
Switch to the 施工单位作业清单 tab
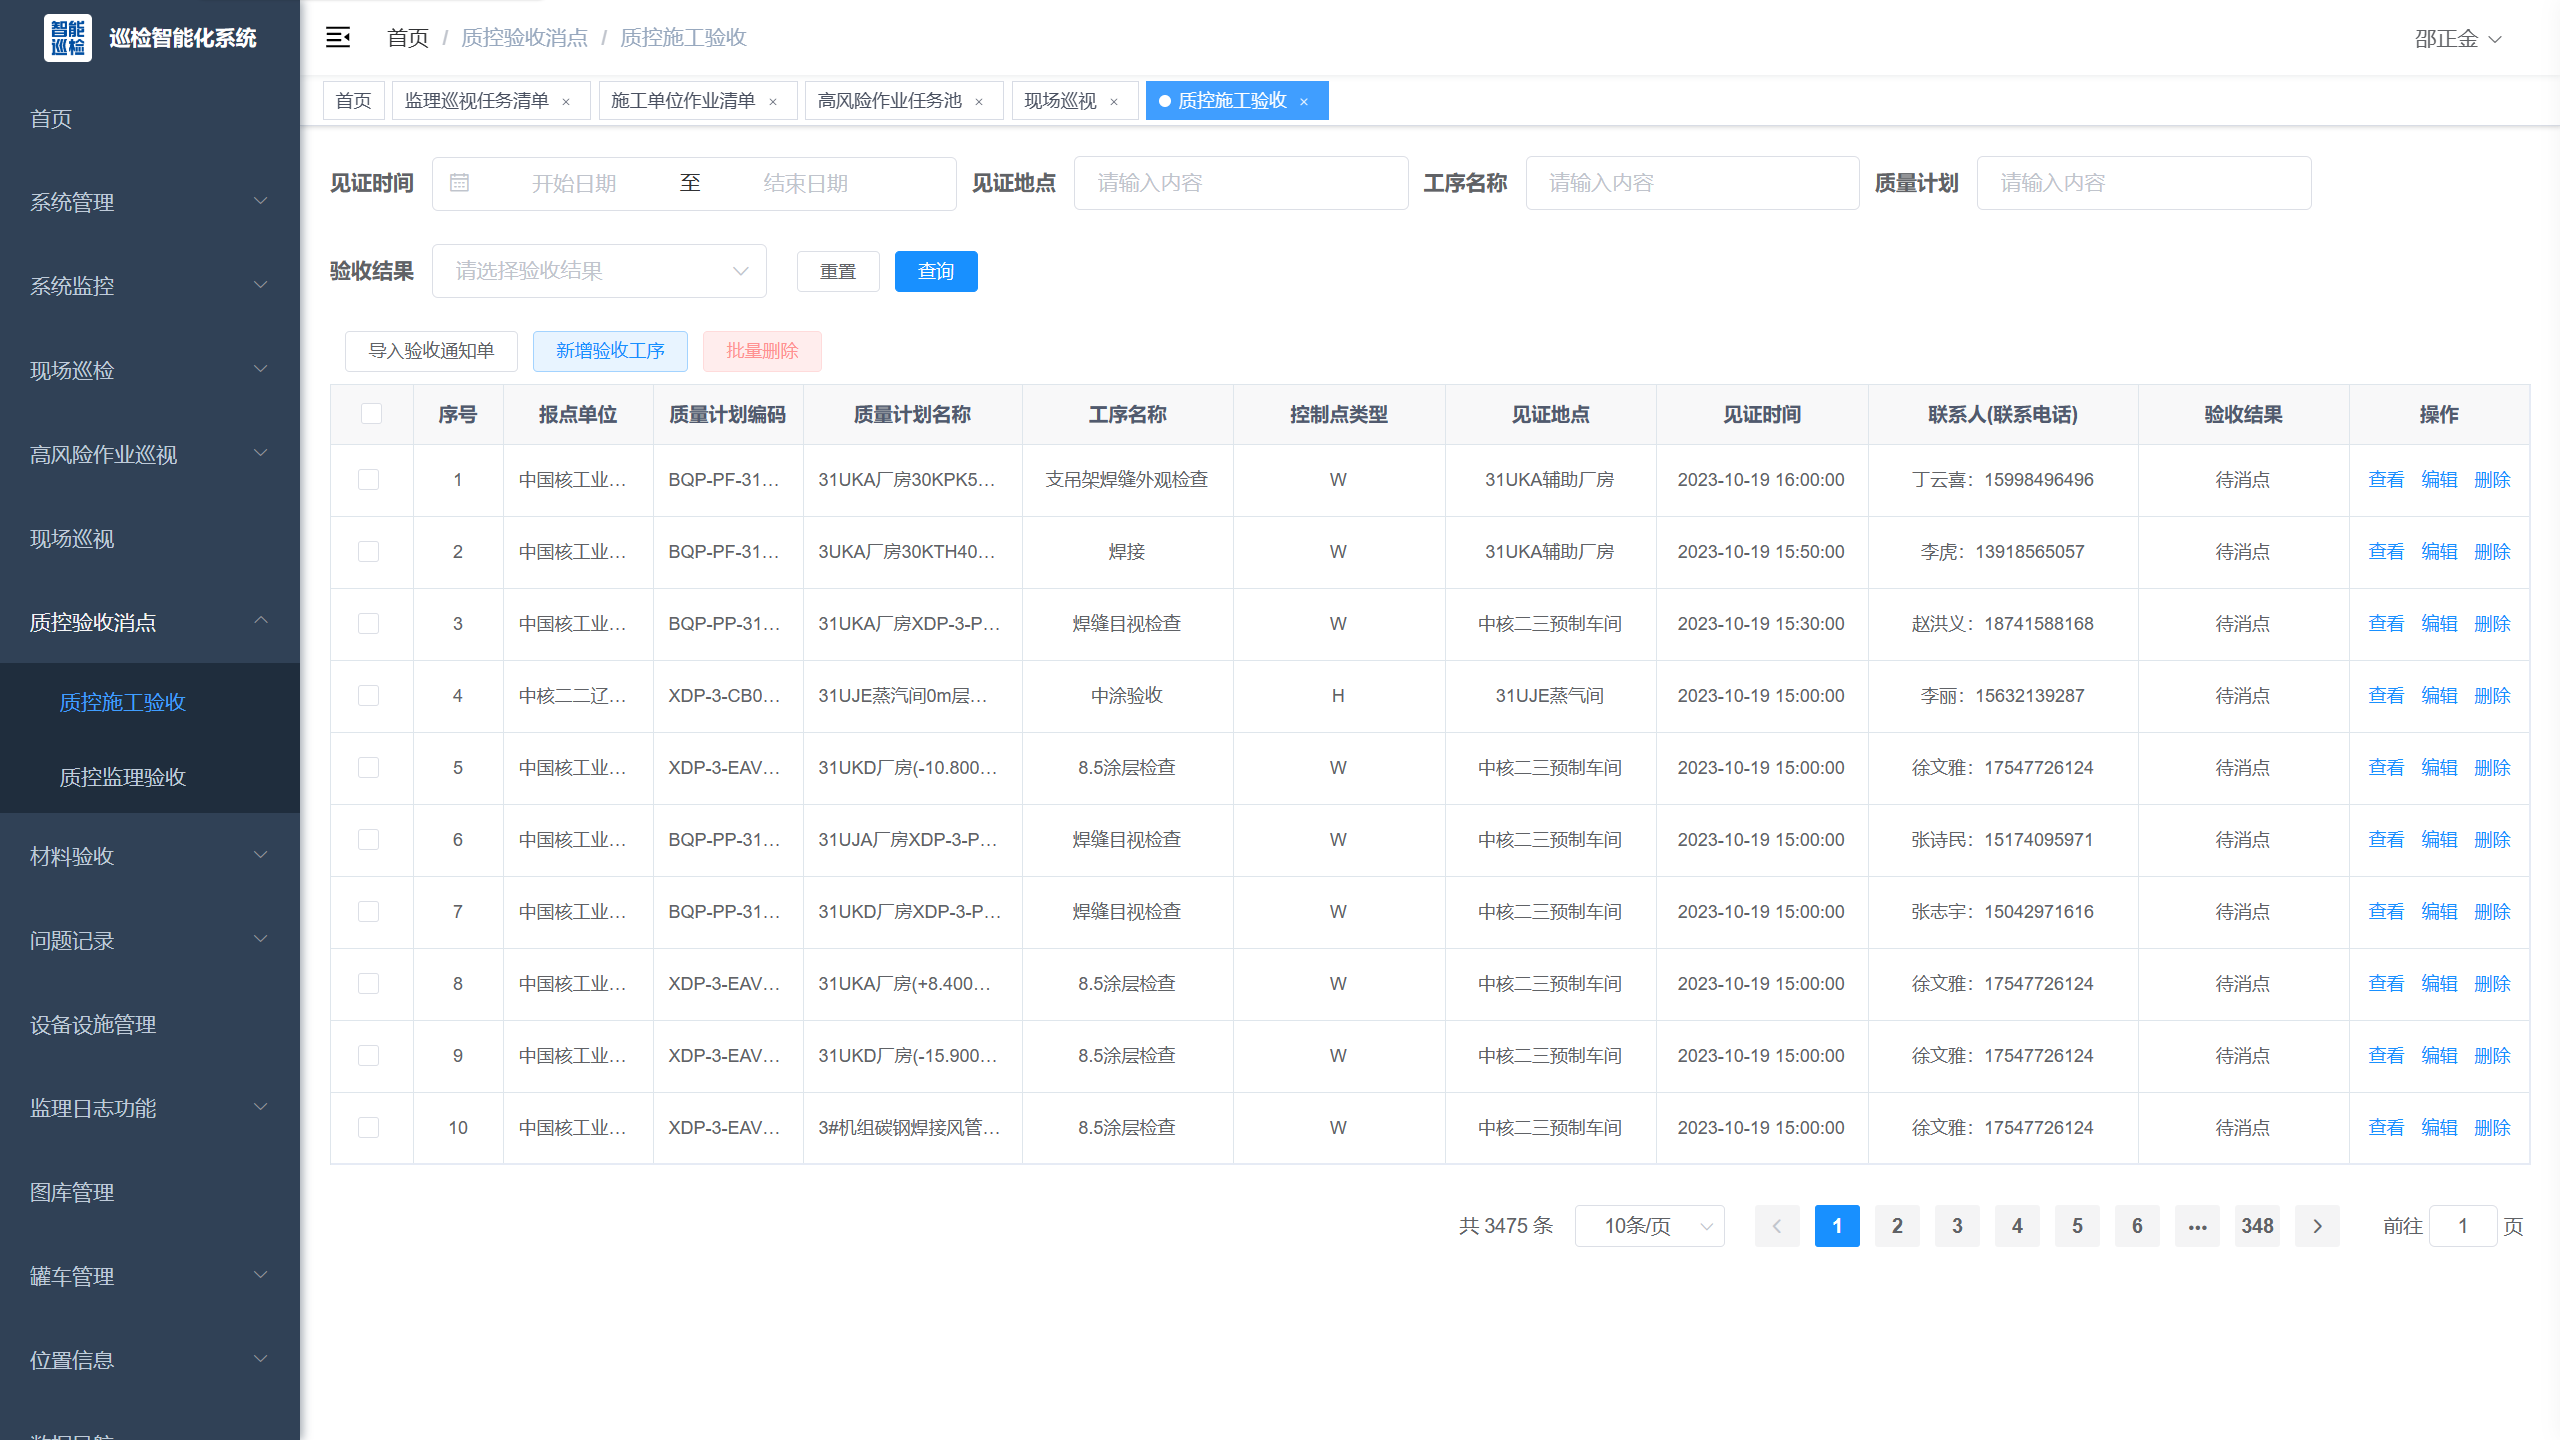683,101
